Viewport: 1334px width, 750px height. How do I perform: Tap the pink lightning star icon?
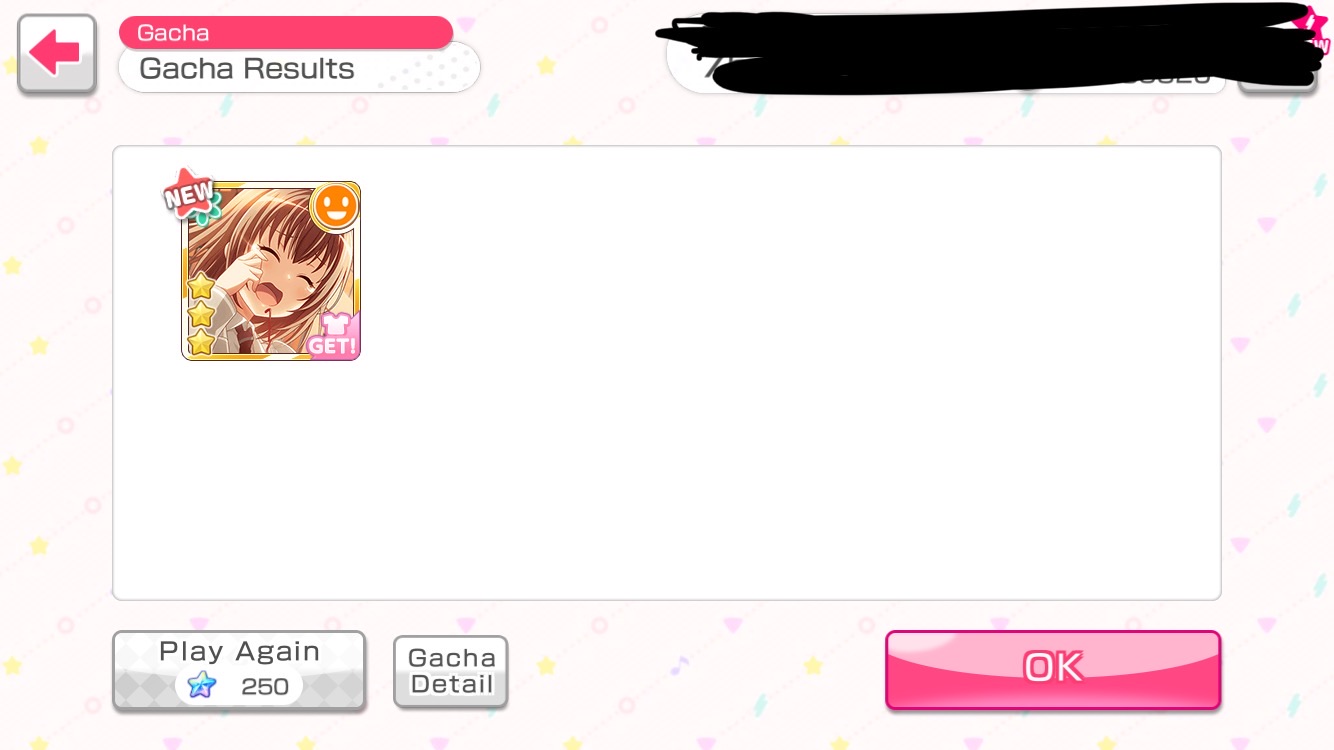pos(1312,27)
